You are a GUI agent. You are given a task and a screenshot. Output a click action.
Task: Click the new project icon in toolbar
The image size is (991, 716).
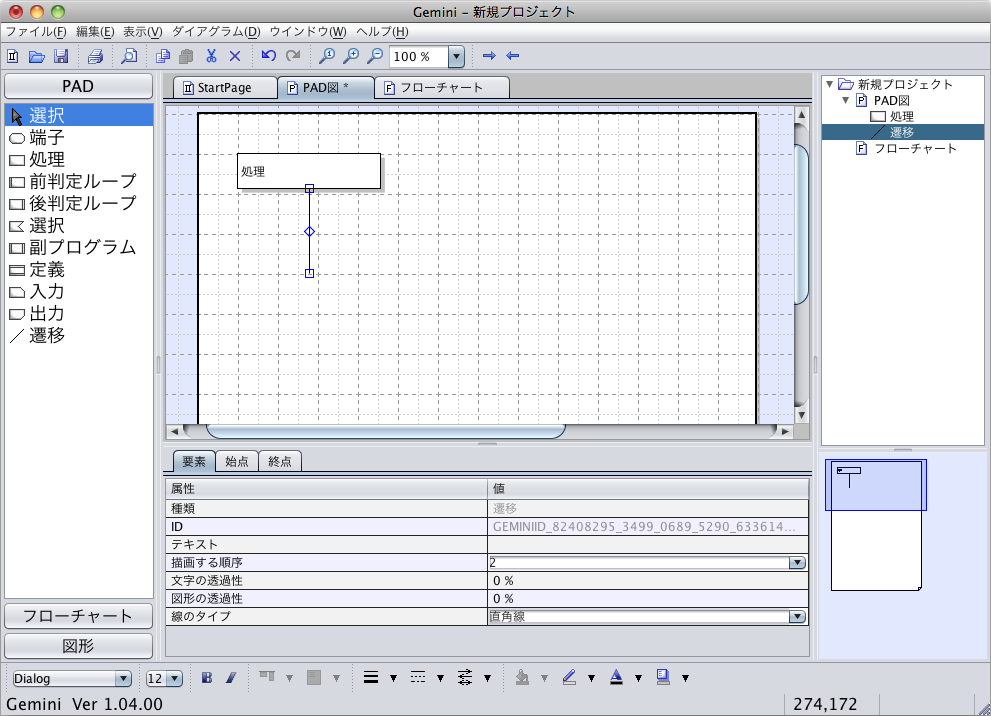13,56
